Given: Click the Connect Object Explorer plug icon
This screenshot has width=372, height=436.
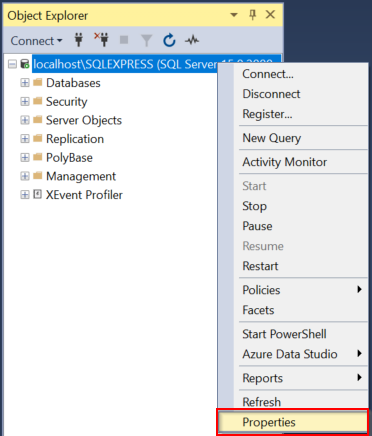Looking at the screenshot, I should pos(79,40).
